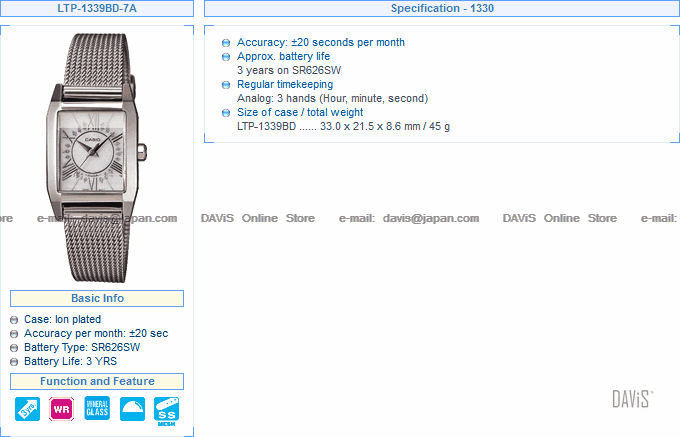This screenshot has width=680, height=437.
Task: Click the dome-shaped glass feature icon
Action: tap(132, 409)
